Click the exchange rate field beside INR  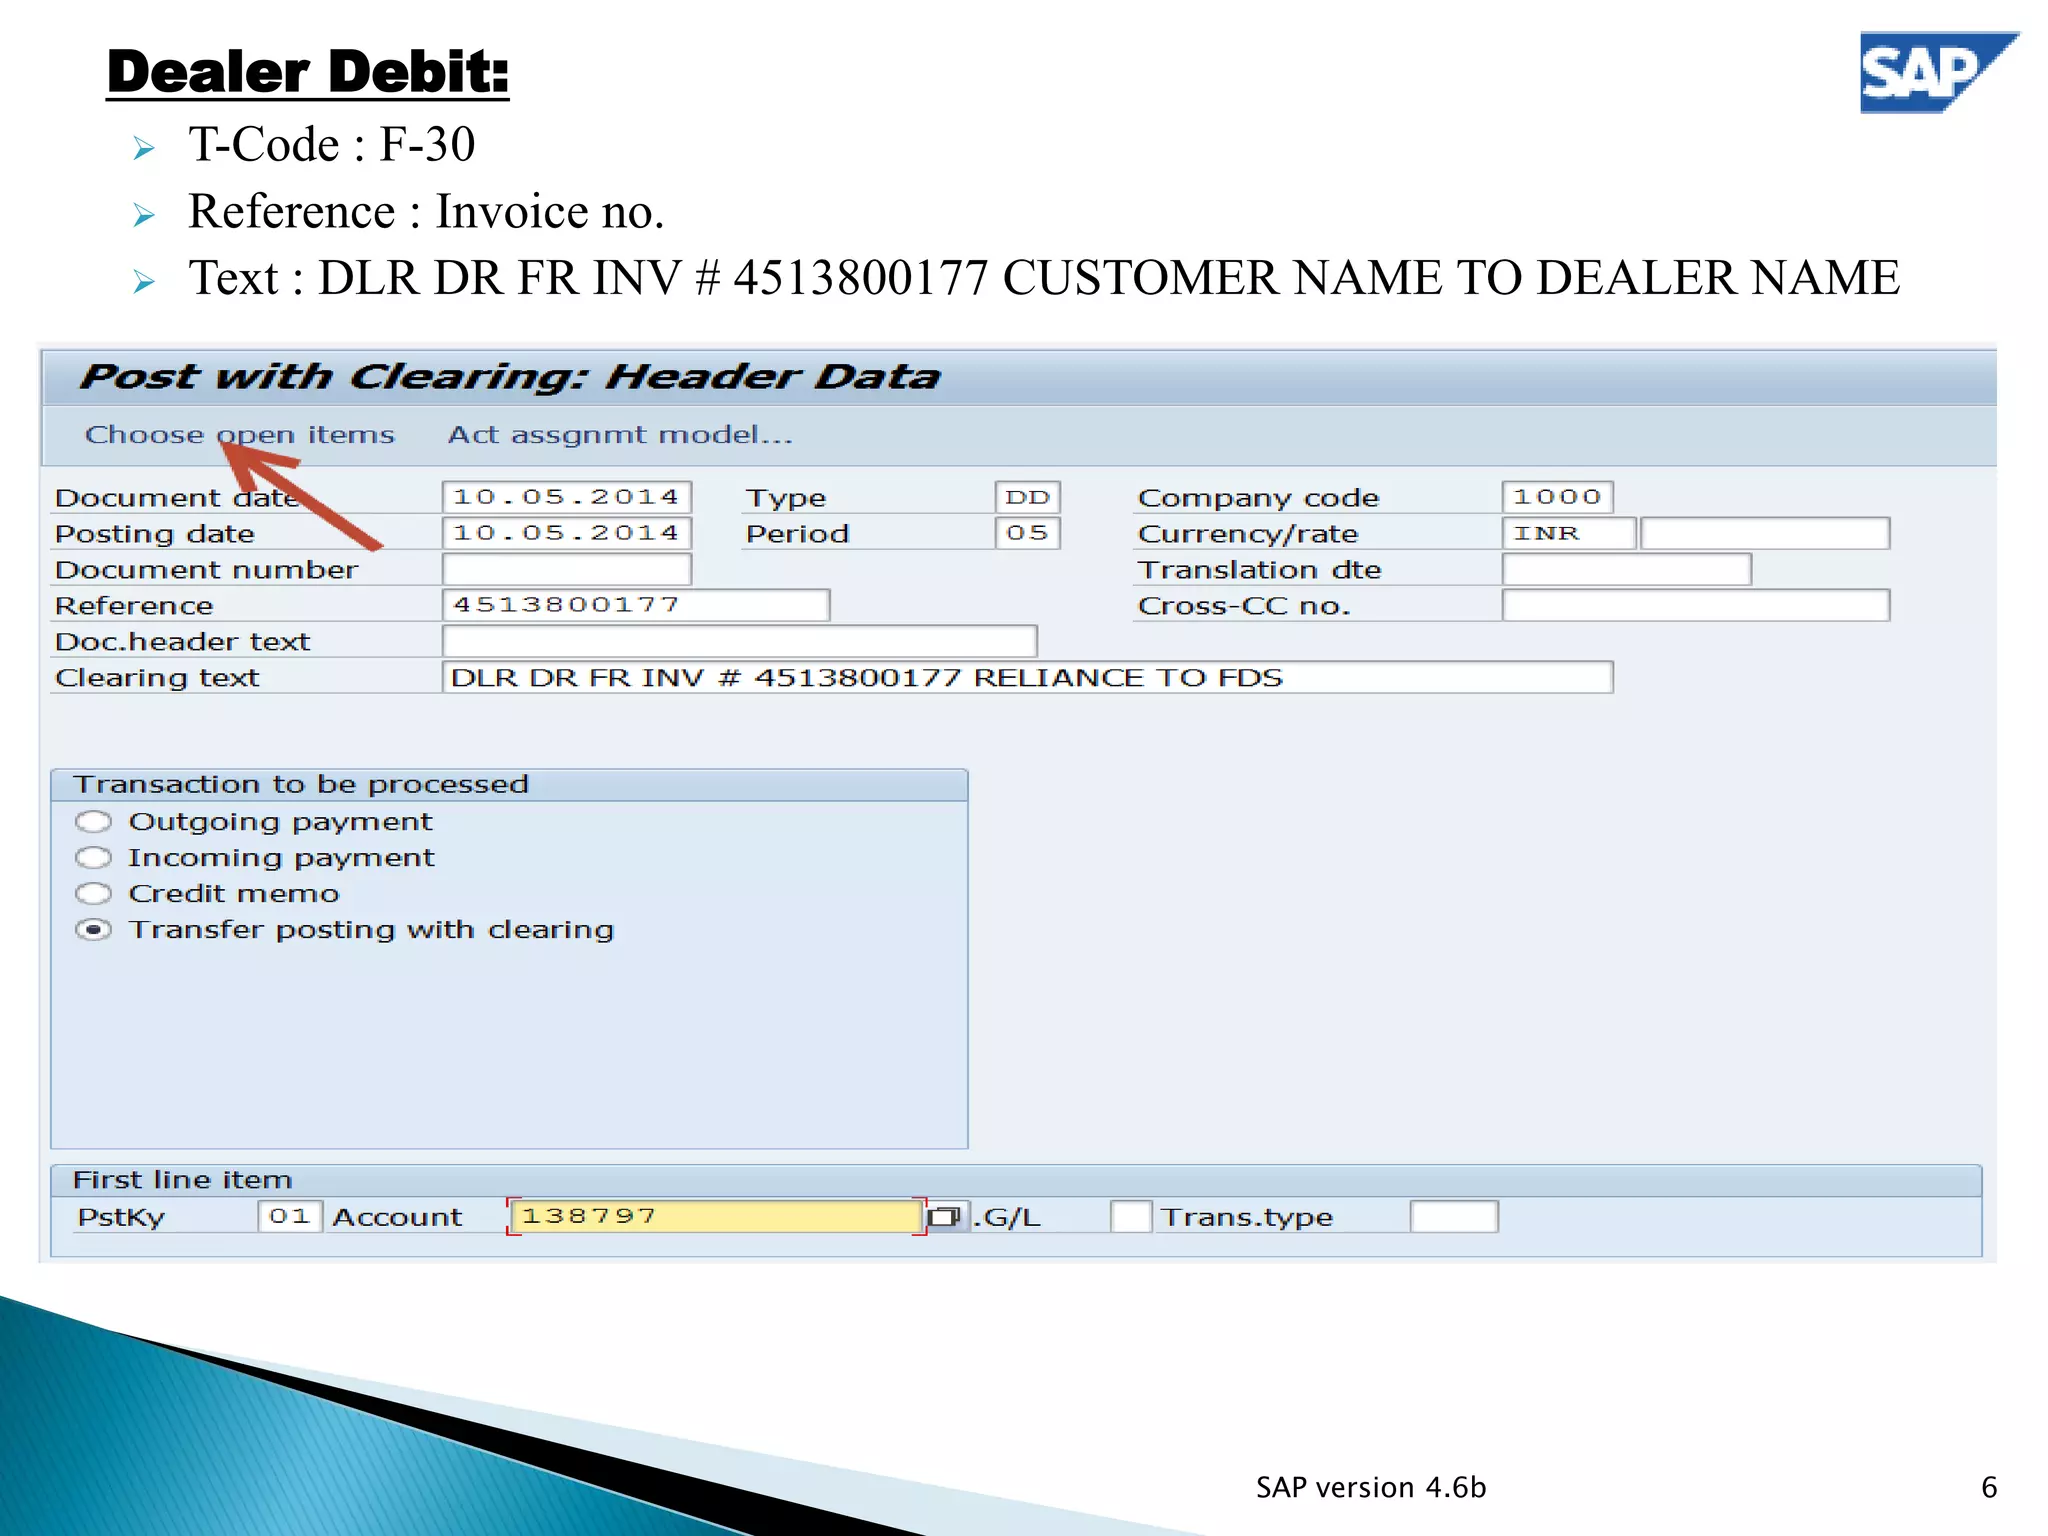pos(1765,533)
